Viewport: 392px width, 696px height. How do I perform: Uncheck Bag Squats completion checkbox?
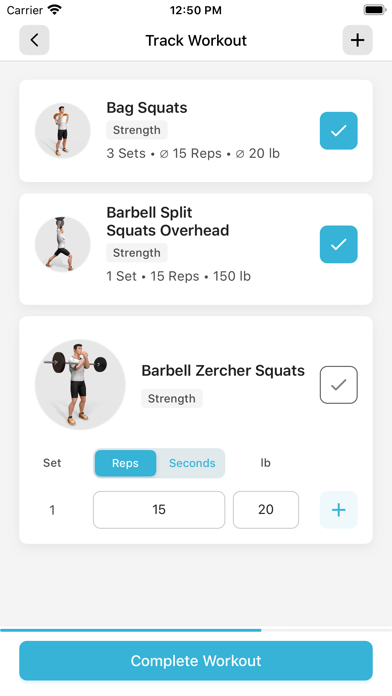tap(338, 130)
